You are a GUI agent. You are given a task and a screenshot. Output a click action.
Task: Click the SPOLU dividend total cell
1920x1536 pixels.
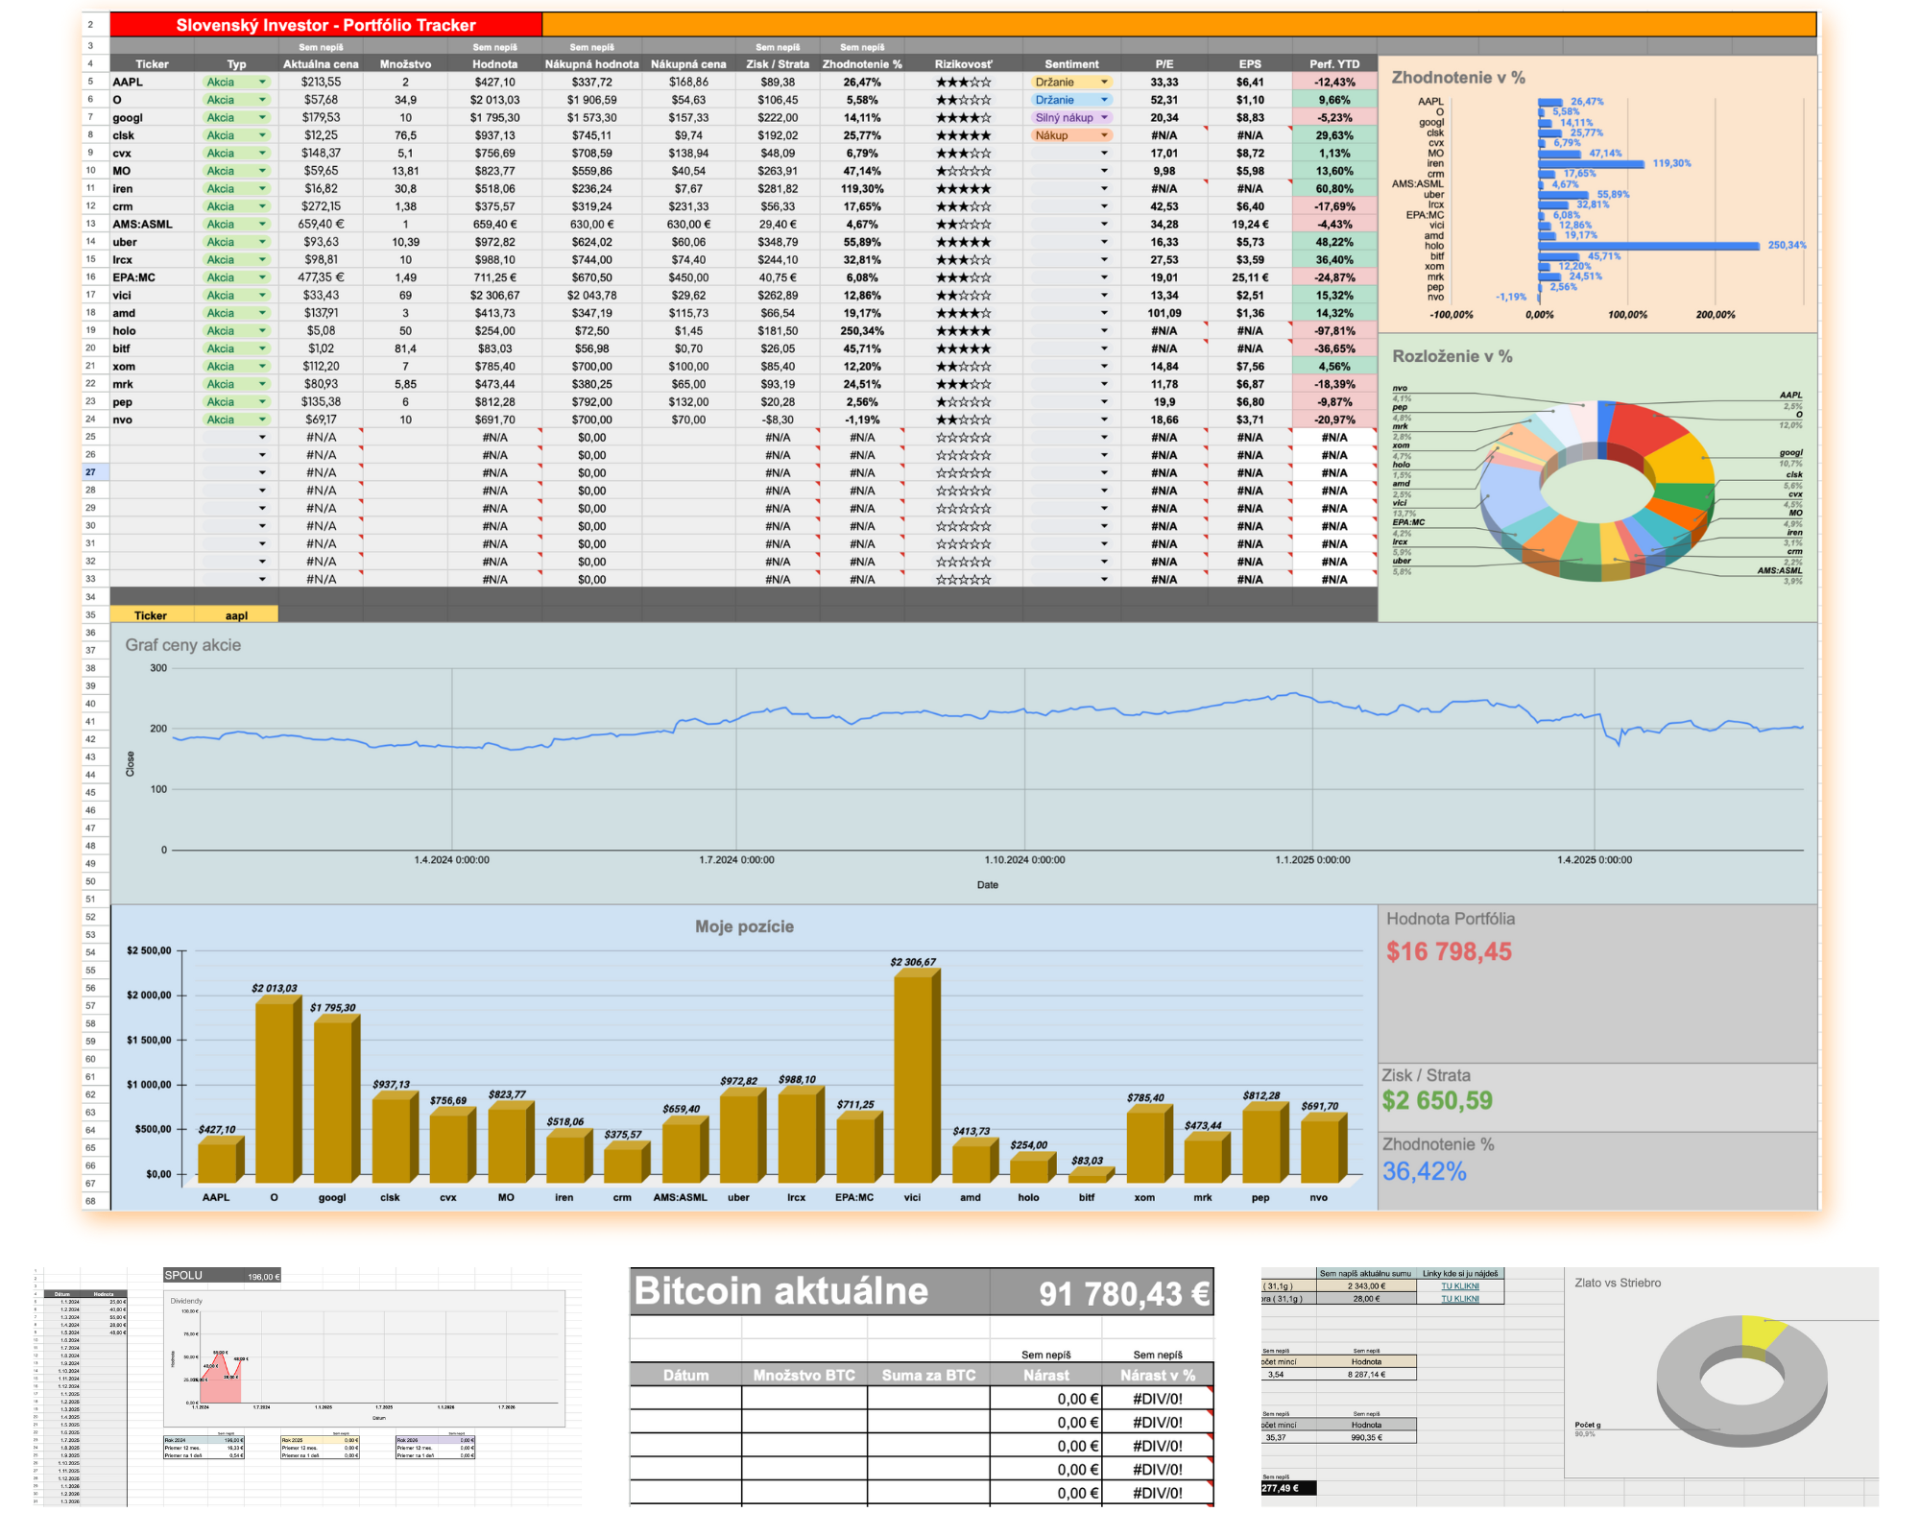click(222, 1276)
